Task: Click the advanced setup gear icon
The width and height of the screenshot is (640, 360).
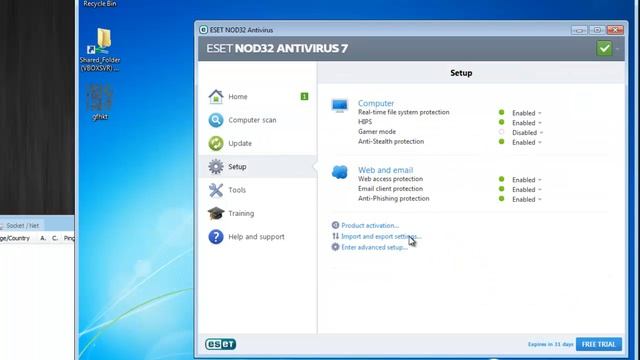Action: point(336,247)
